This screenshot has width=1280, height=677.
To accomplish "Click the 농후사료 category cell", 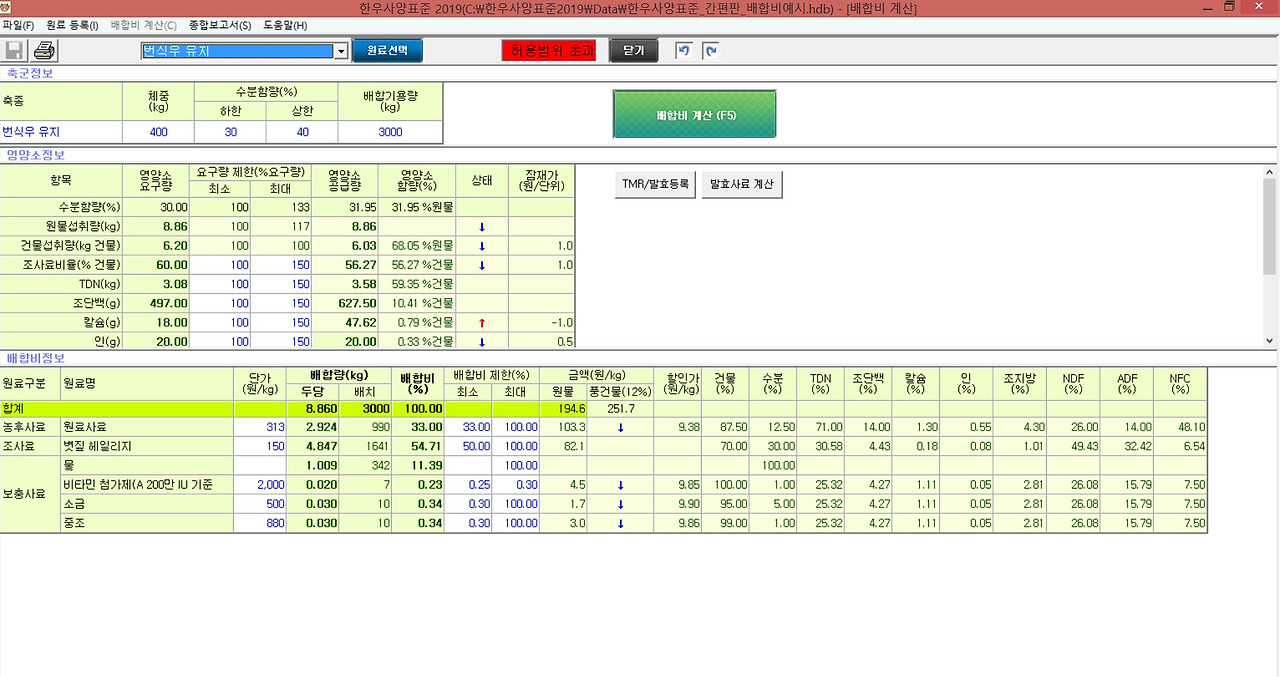I will [x=30, y=427].
